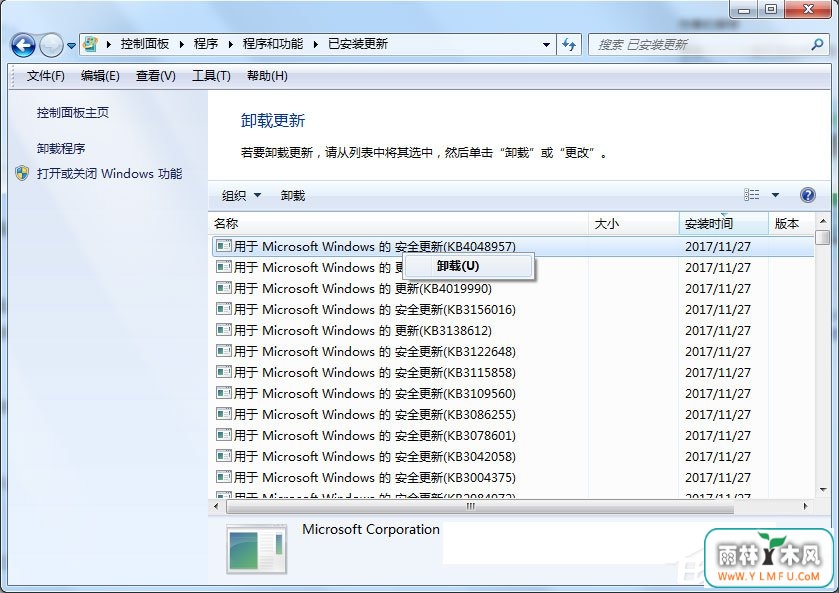Sort by the 大小 column header
This screenshot has width=839, height=593.
tap(634, 224)
